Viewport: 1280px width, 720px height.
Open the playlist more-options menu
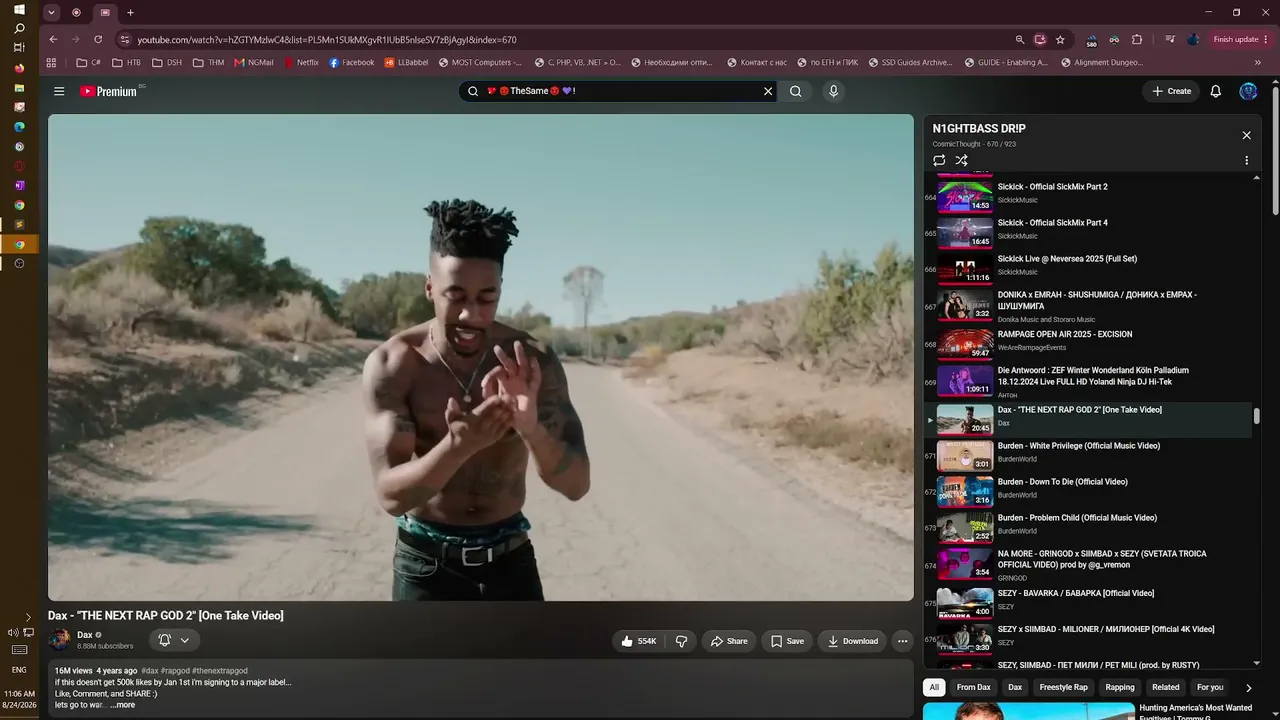(1246, 160)
